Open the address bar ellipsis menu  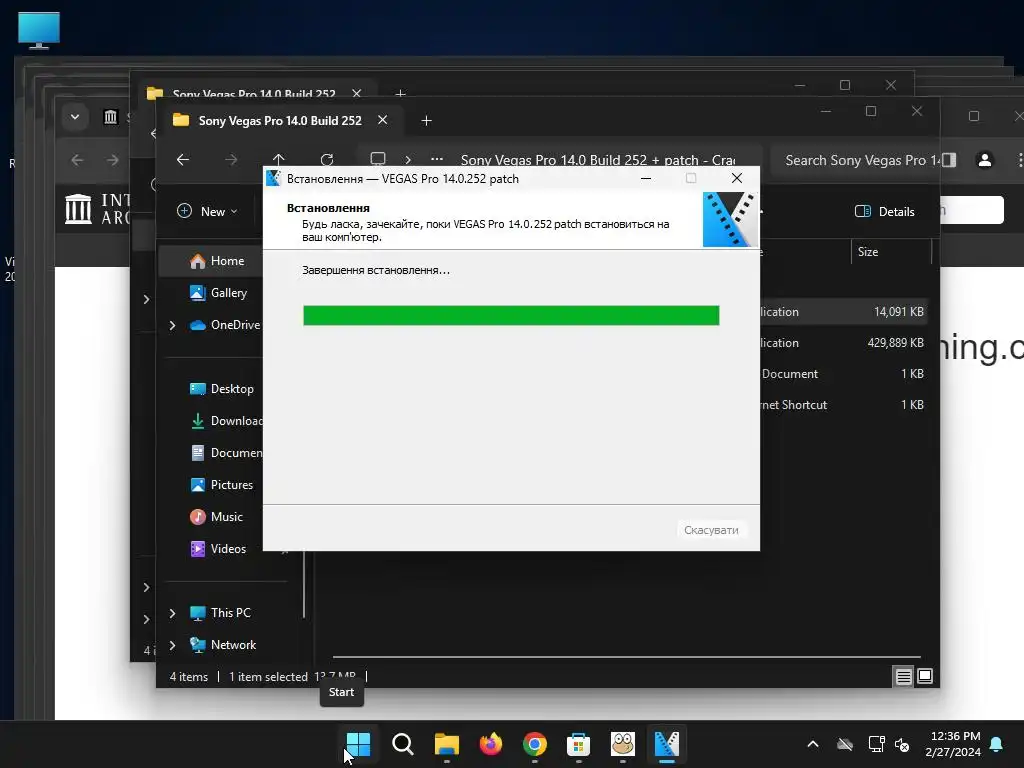point(437,159)
